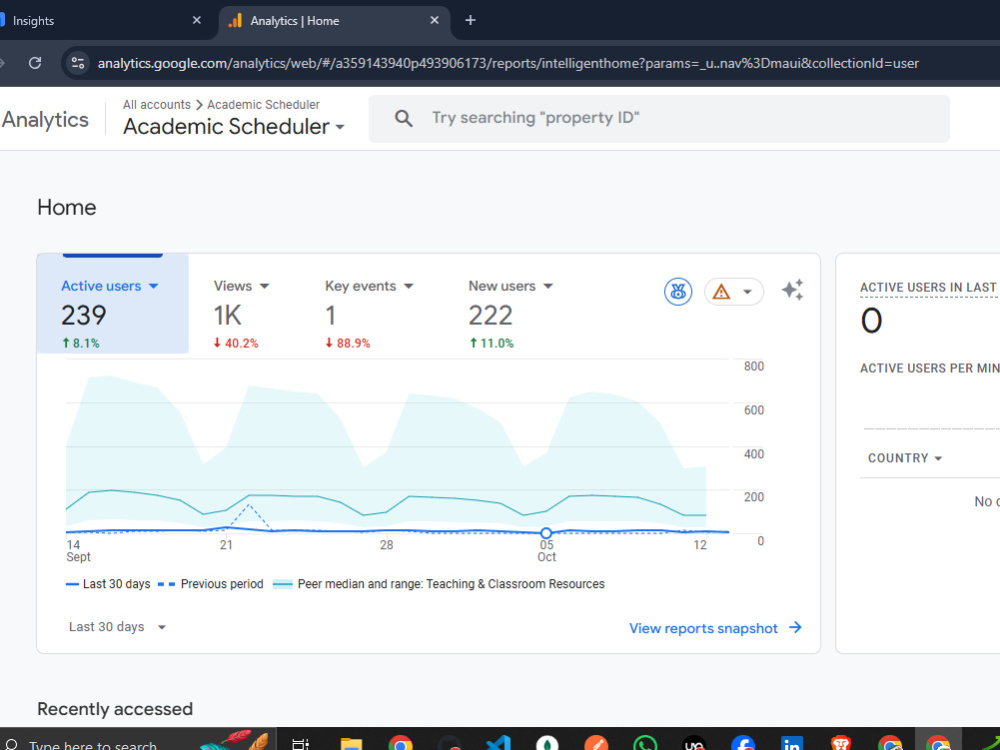Select the Key events metric card
The height and width of the screenshot is (750, 1000).
tap(370, 312)
